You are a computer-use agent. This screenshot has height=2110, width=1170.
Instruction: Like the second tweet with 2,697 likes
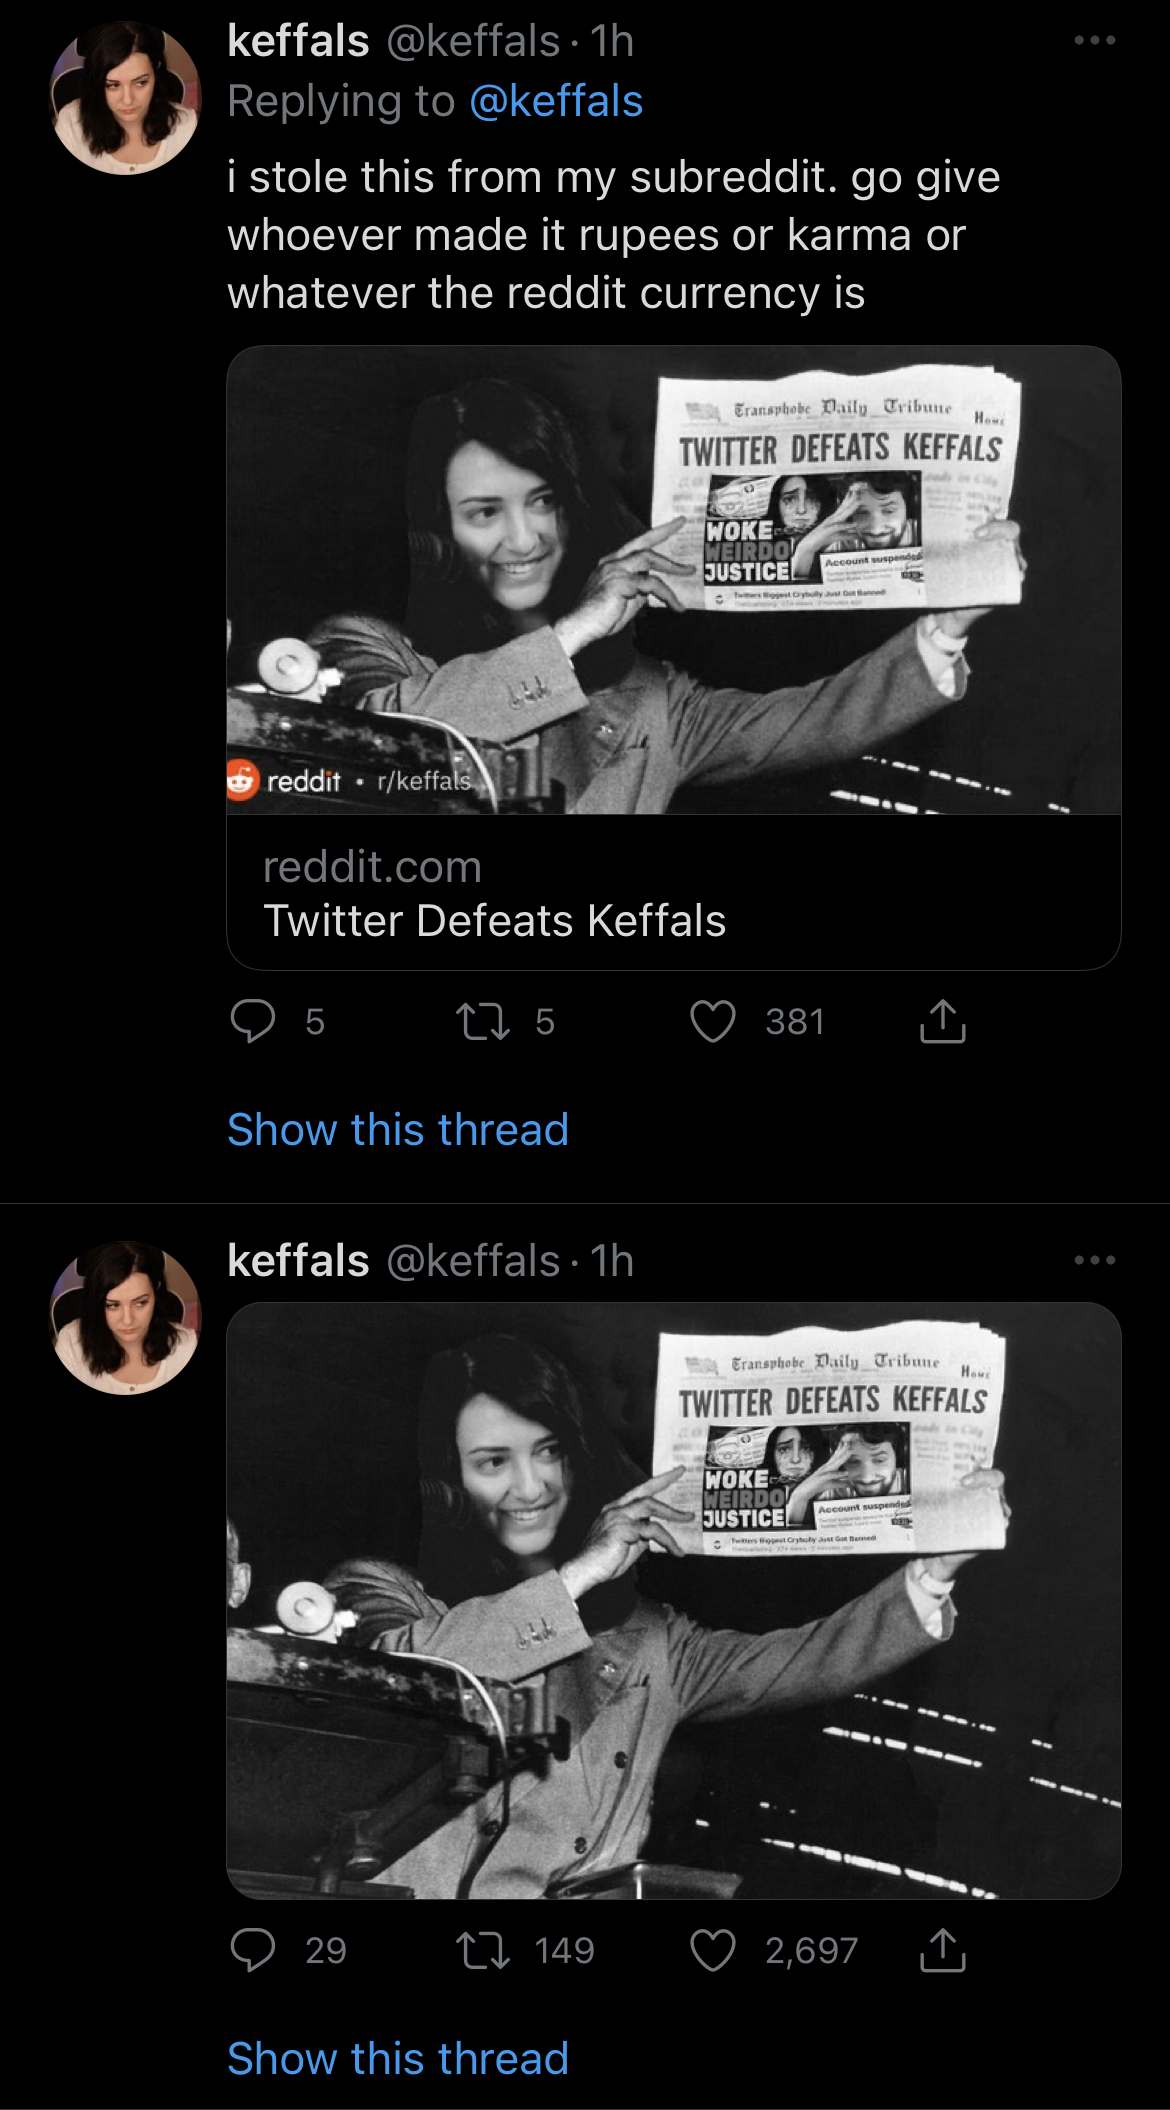[713, 1950]
